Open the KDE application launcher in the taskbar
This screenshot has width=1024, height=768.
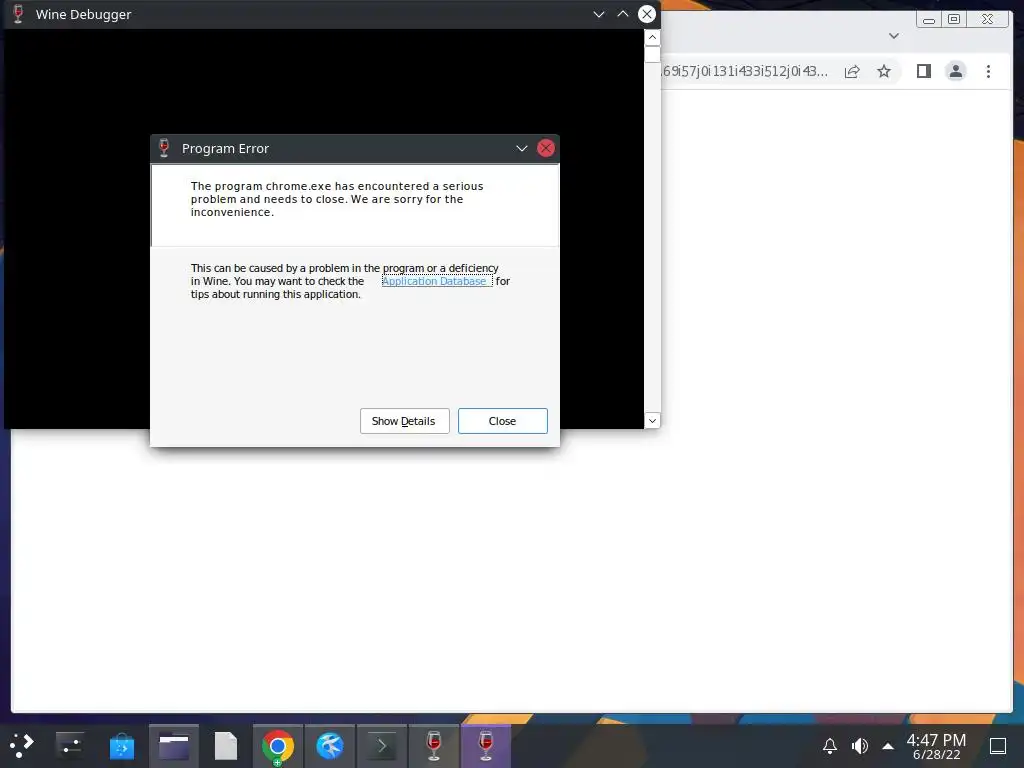pos(22,745)
